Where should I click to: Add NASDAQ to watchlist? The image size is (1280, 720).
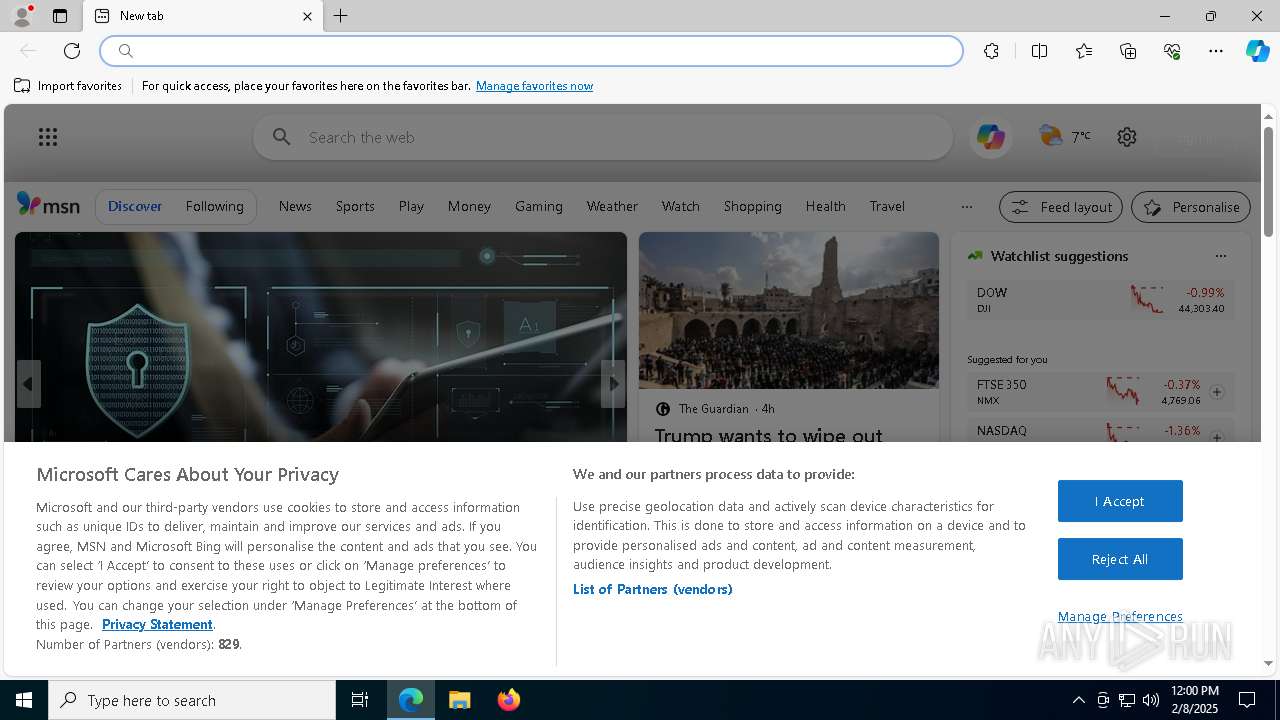(1217, 436)
